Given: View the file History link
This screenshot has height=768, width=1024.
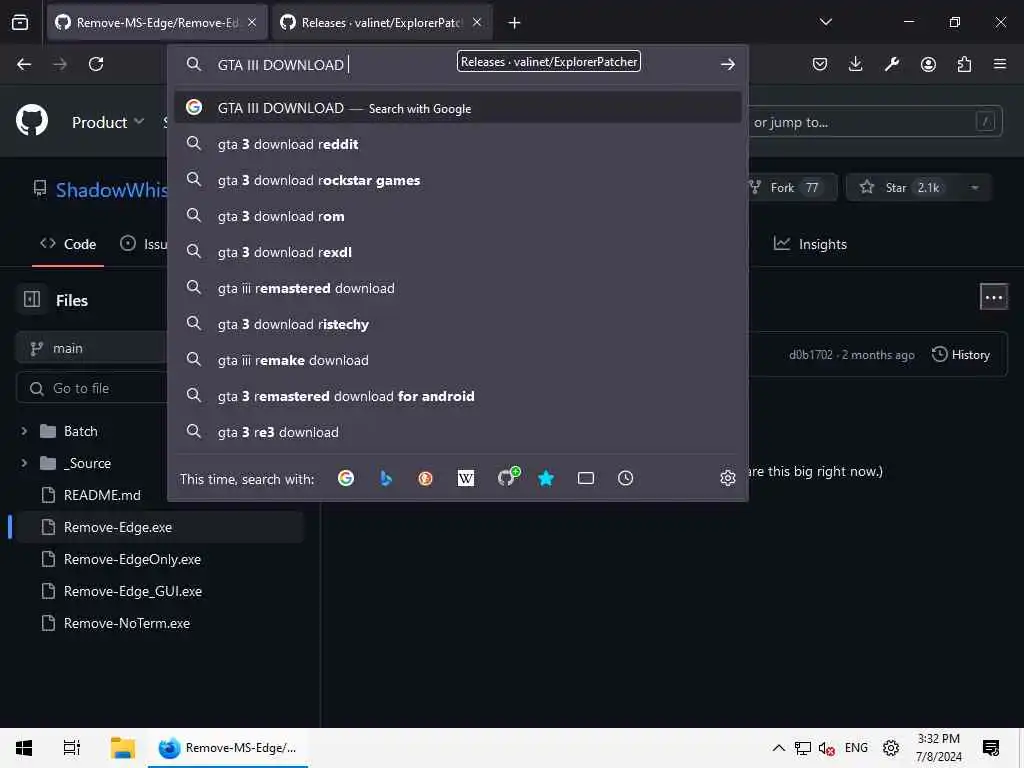Looking at the screenshot, I should click(961, 355).
